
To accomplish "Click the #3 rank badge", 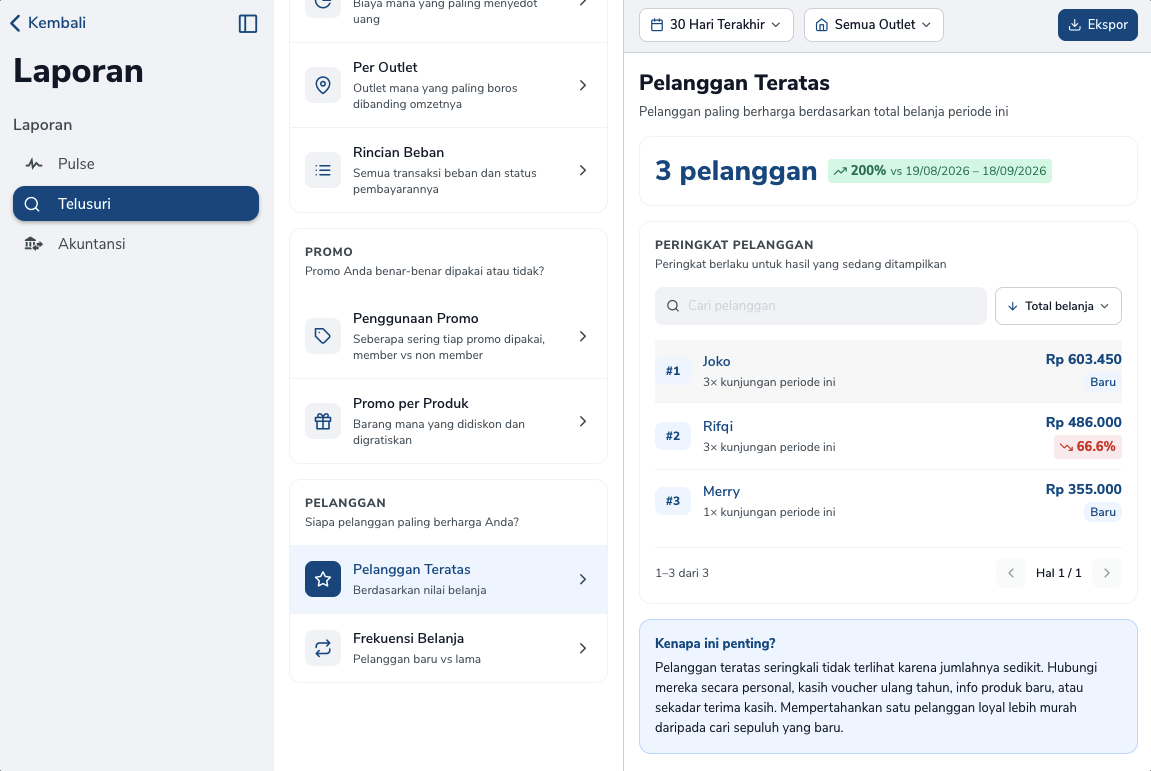I will (672, 501).
